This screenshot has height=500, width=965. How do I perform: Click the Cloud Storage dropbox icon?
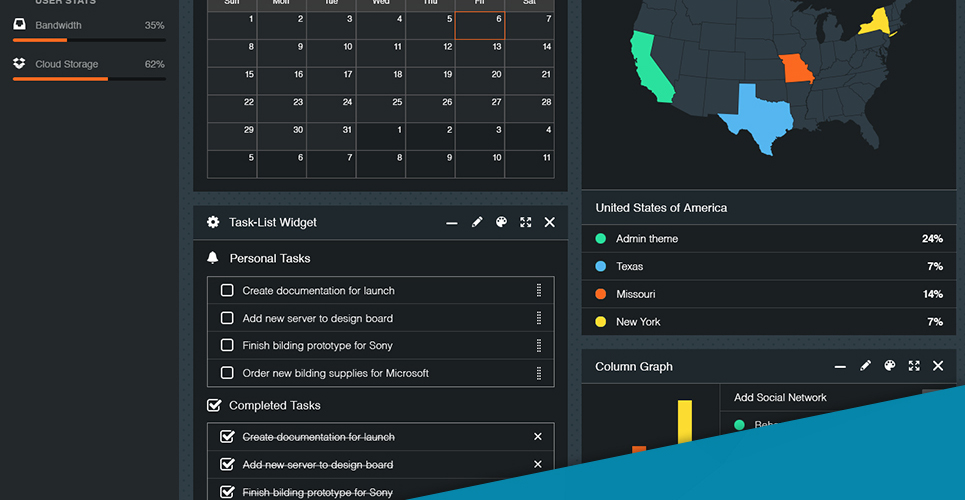click(19, 63)
